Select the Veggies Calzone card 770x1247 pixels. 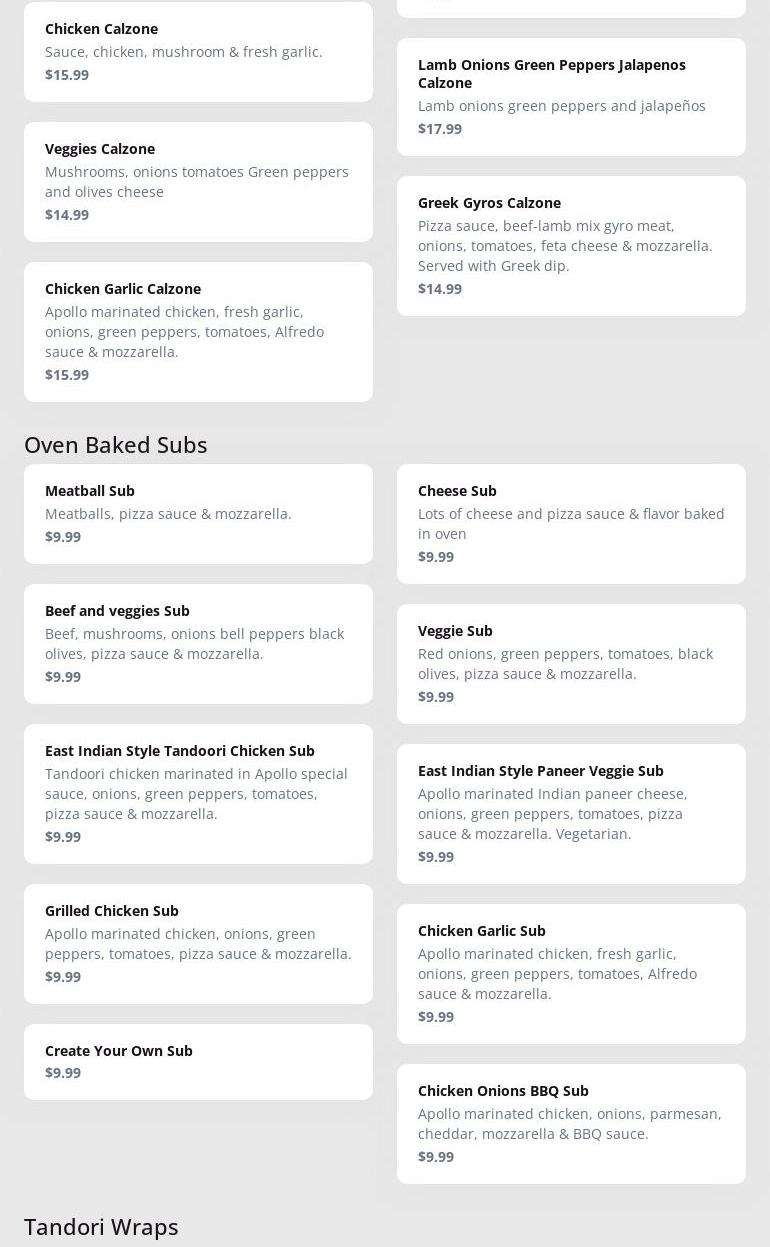(198, 181)
